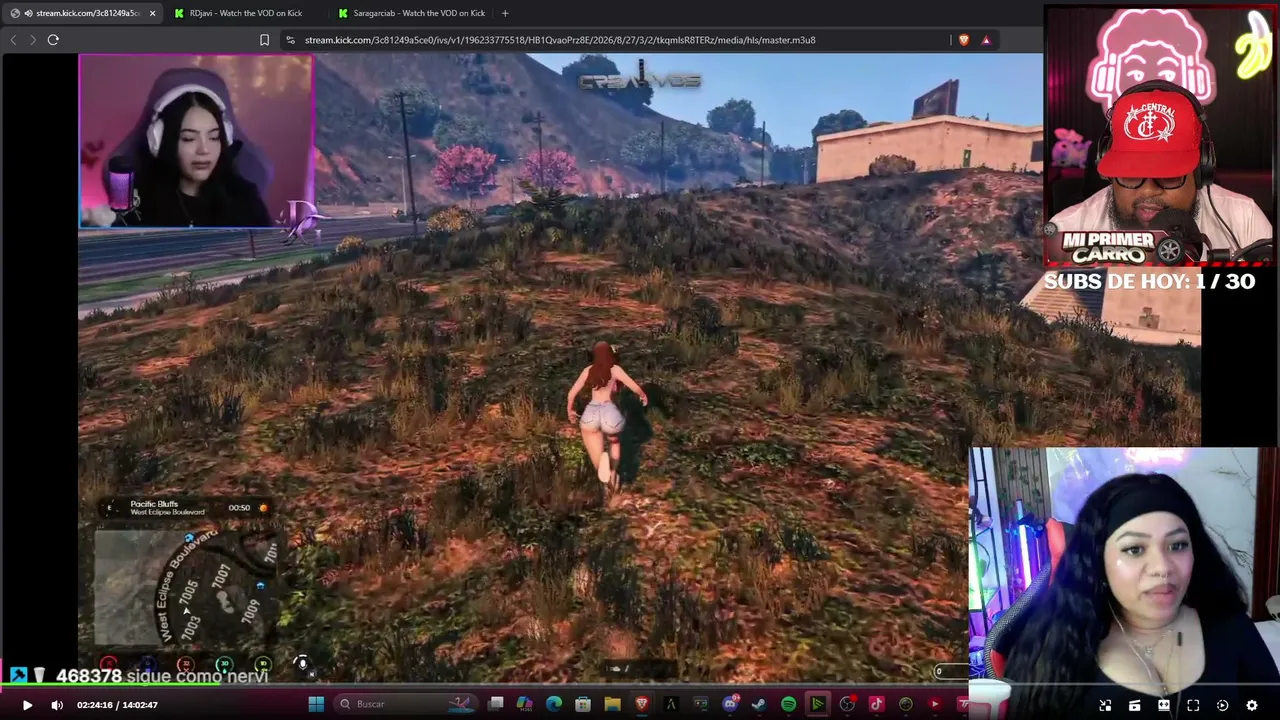The height and width of the screenshot is (720, 1280).
Task: Open the video player settings gear
Action: pos(1251,705)
